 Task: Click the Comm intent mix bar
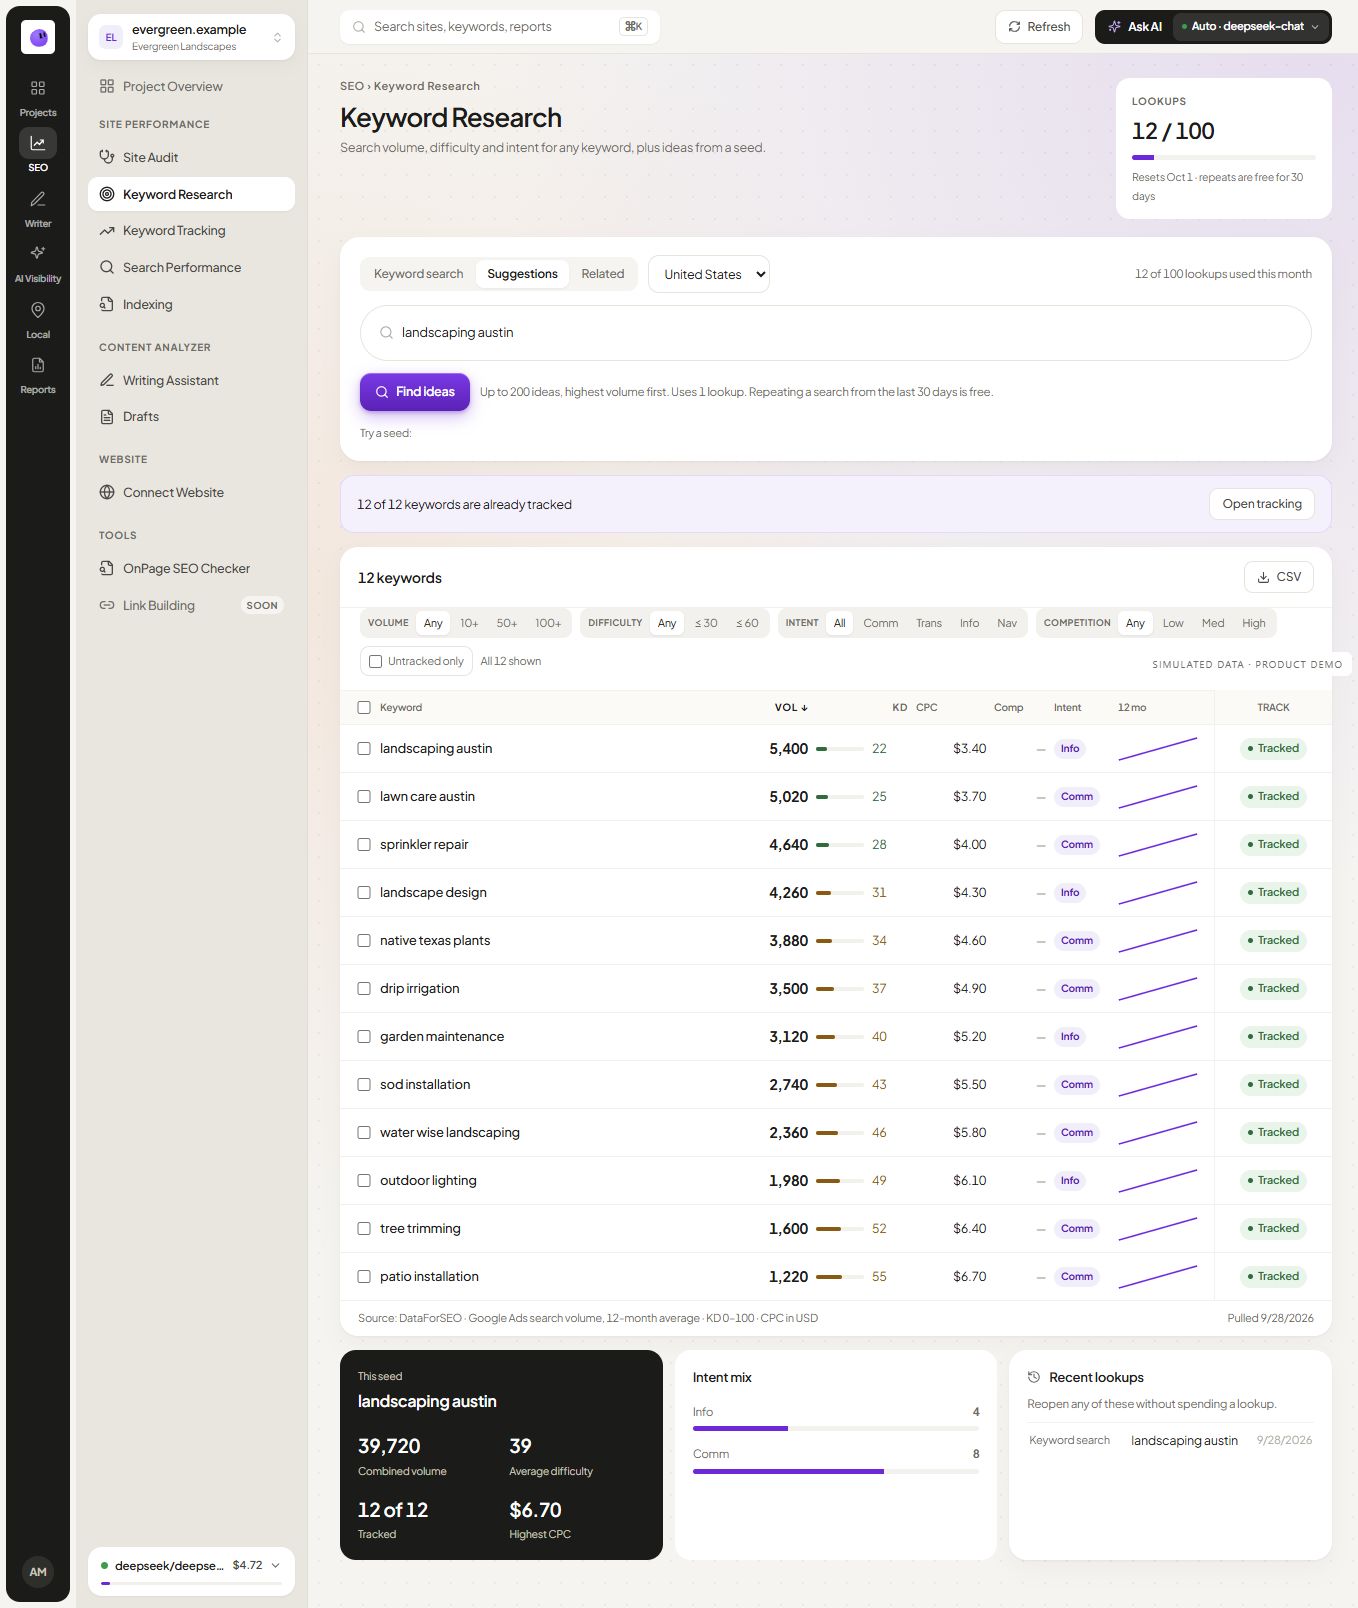tap(836, 1471)
